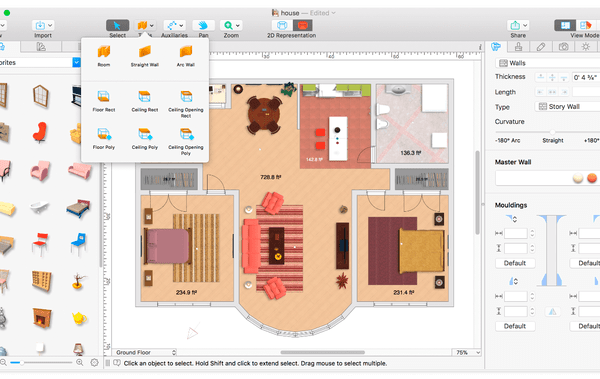Set thickness alignment to center
Screen dimensions: 600x379
552,77
